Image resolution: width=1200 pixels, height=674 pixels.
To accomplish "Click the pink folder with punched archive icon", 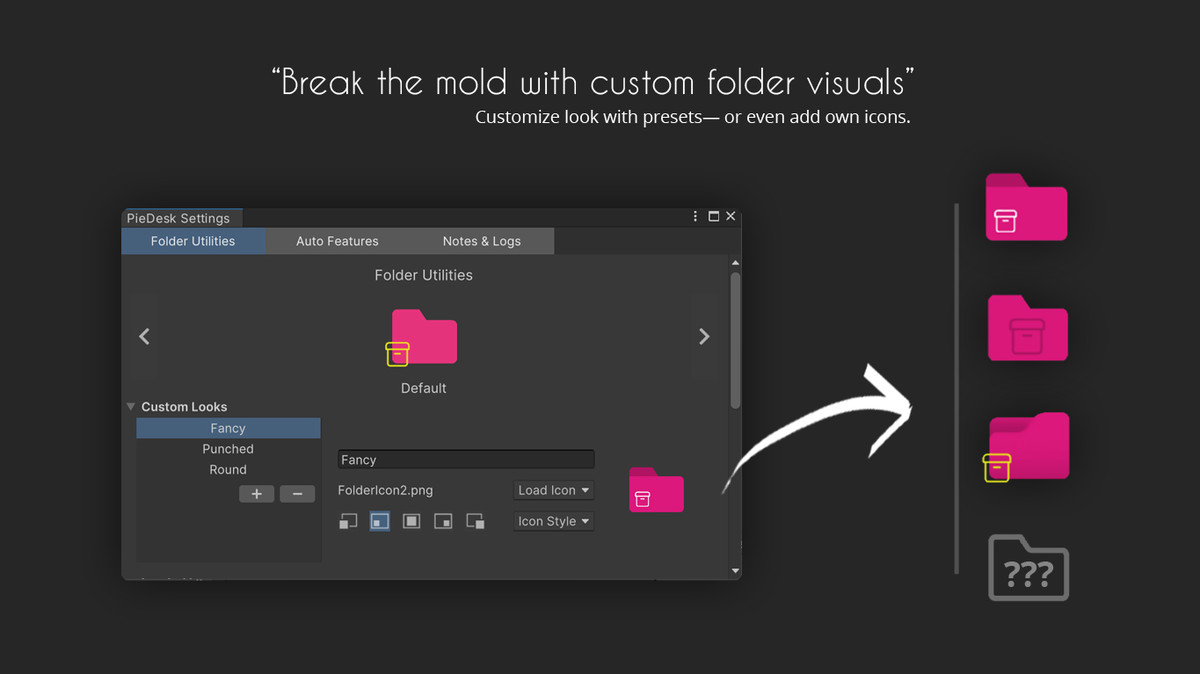I will 1027,327.
